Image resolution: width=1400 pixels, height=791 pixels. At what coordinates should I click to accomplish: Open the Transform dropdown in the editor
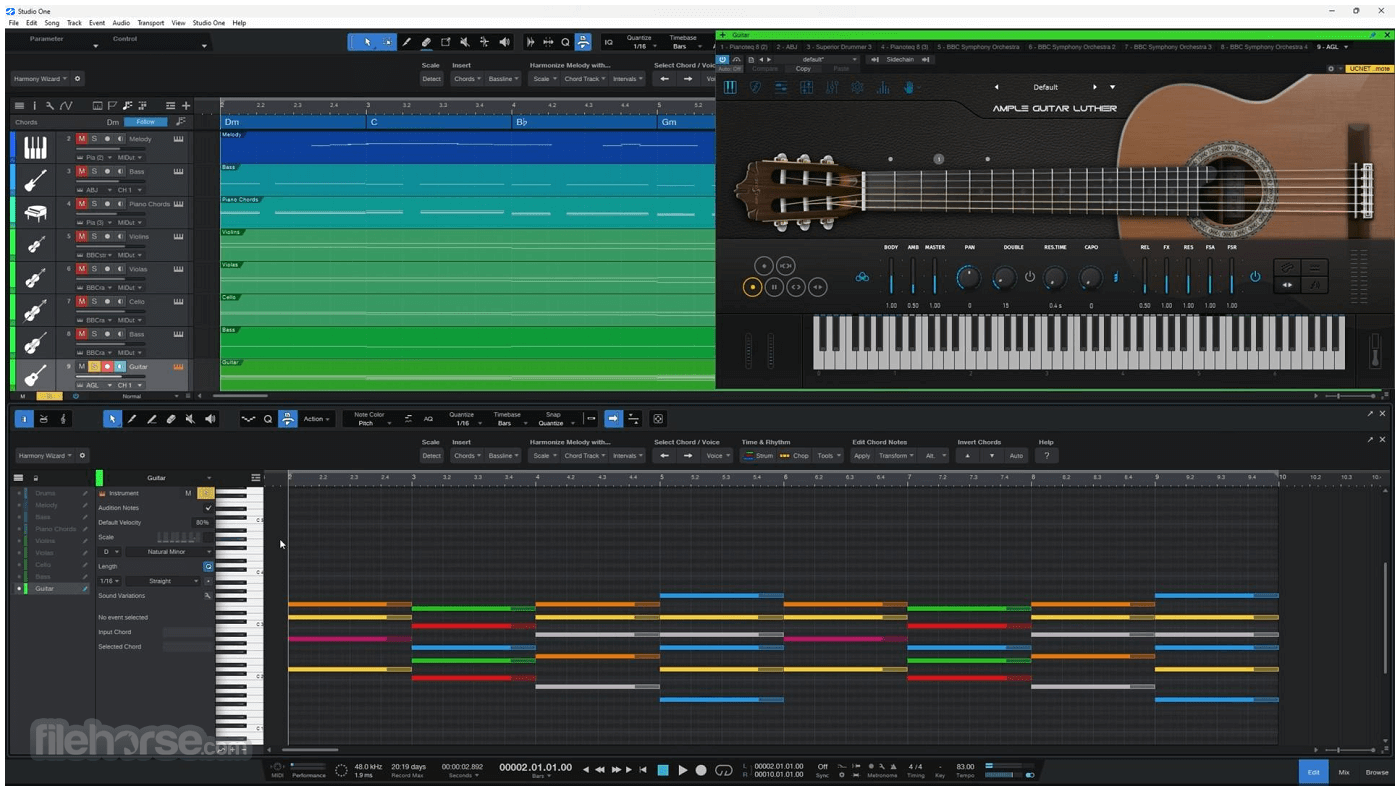click(895, 456)
